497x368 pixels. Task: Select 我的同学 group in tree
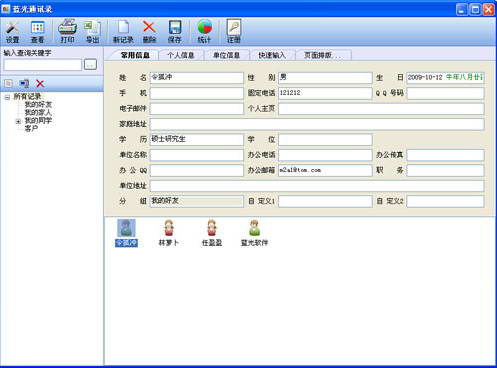coord(38,120)
